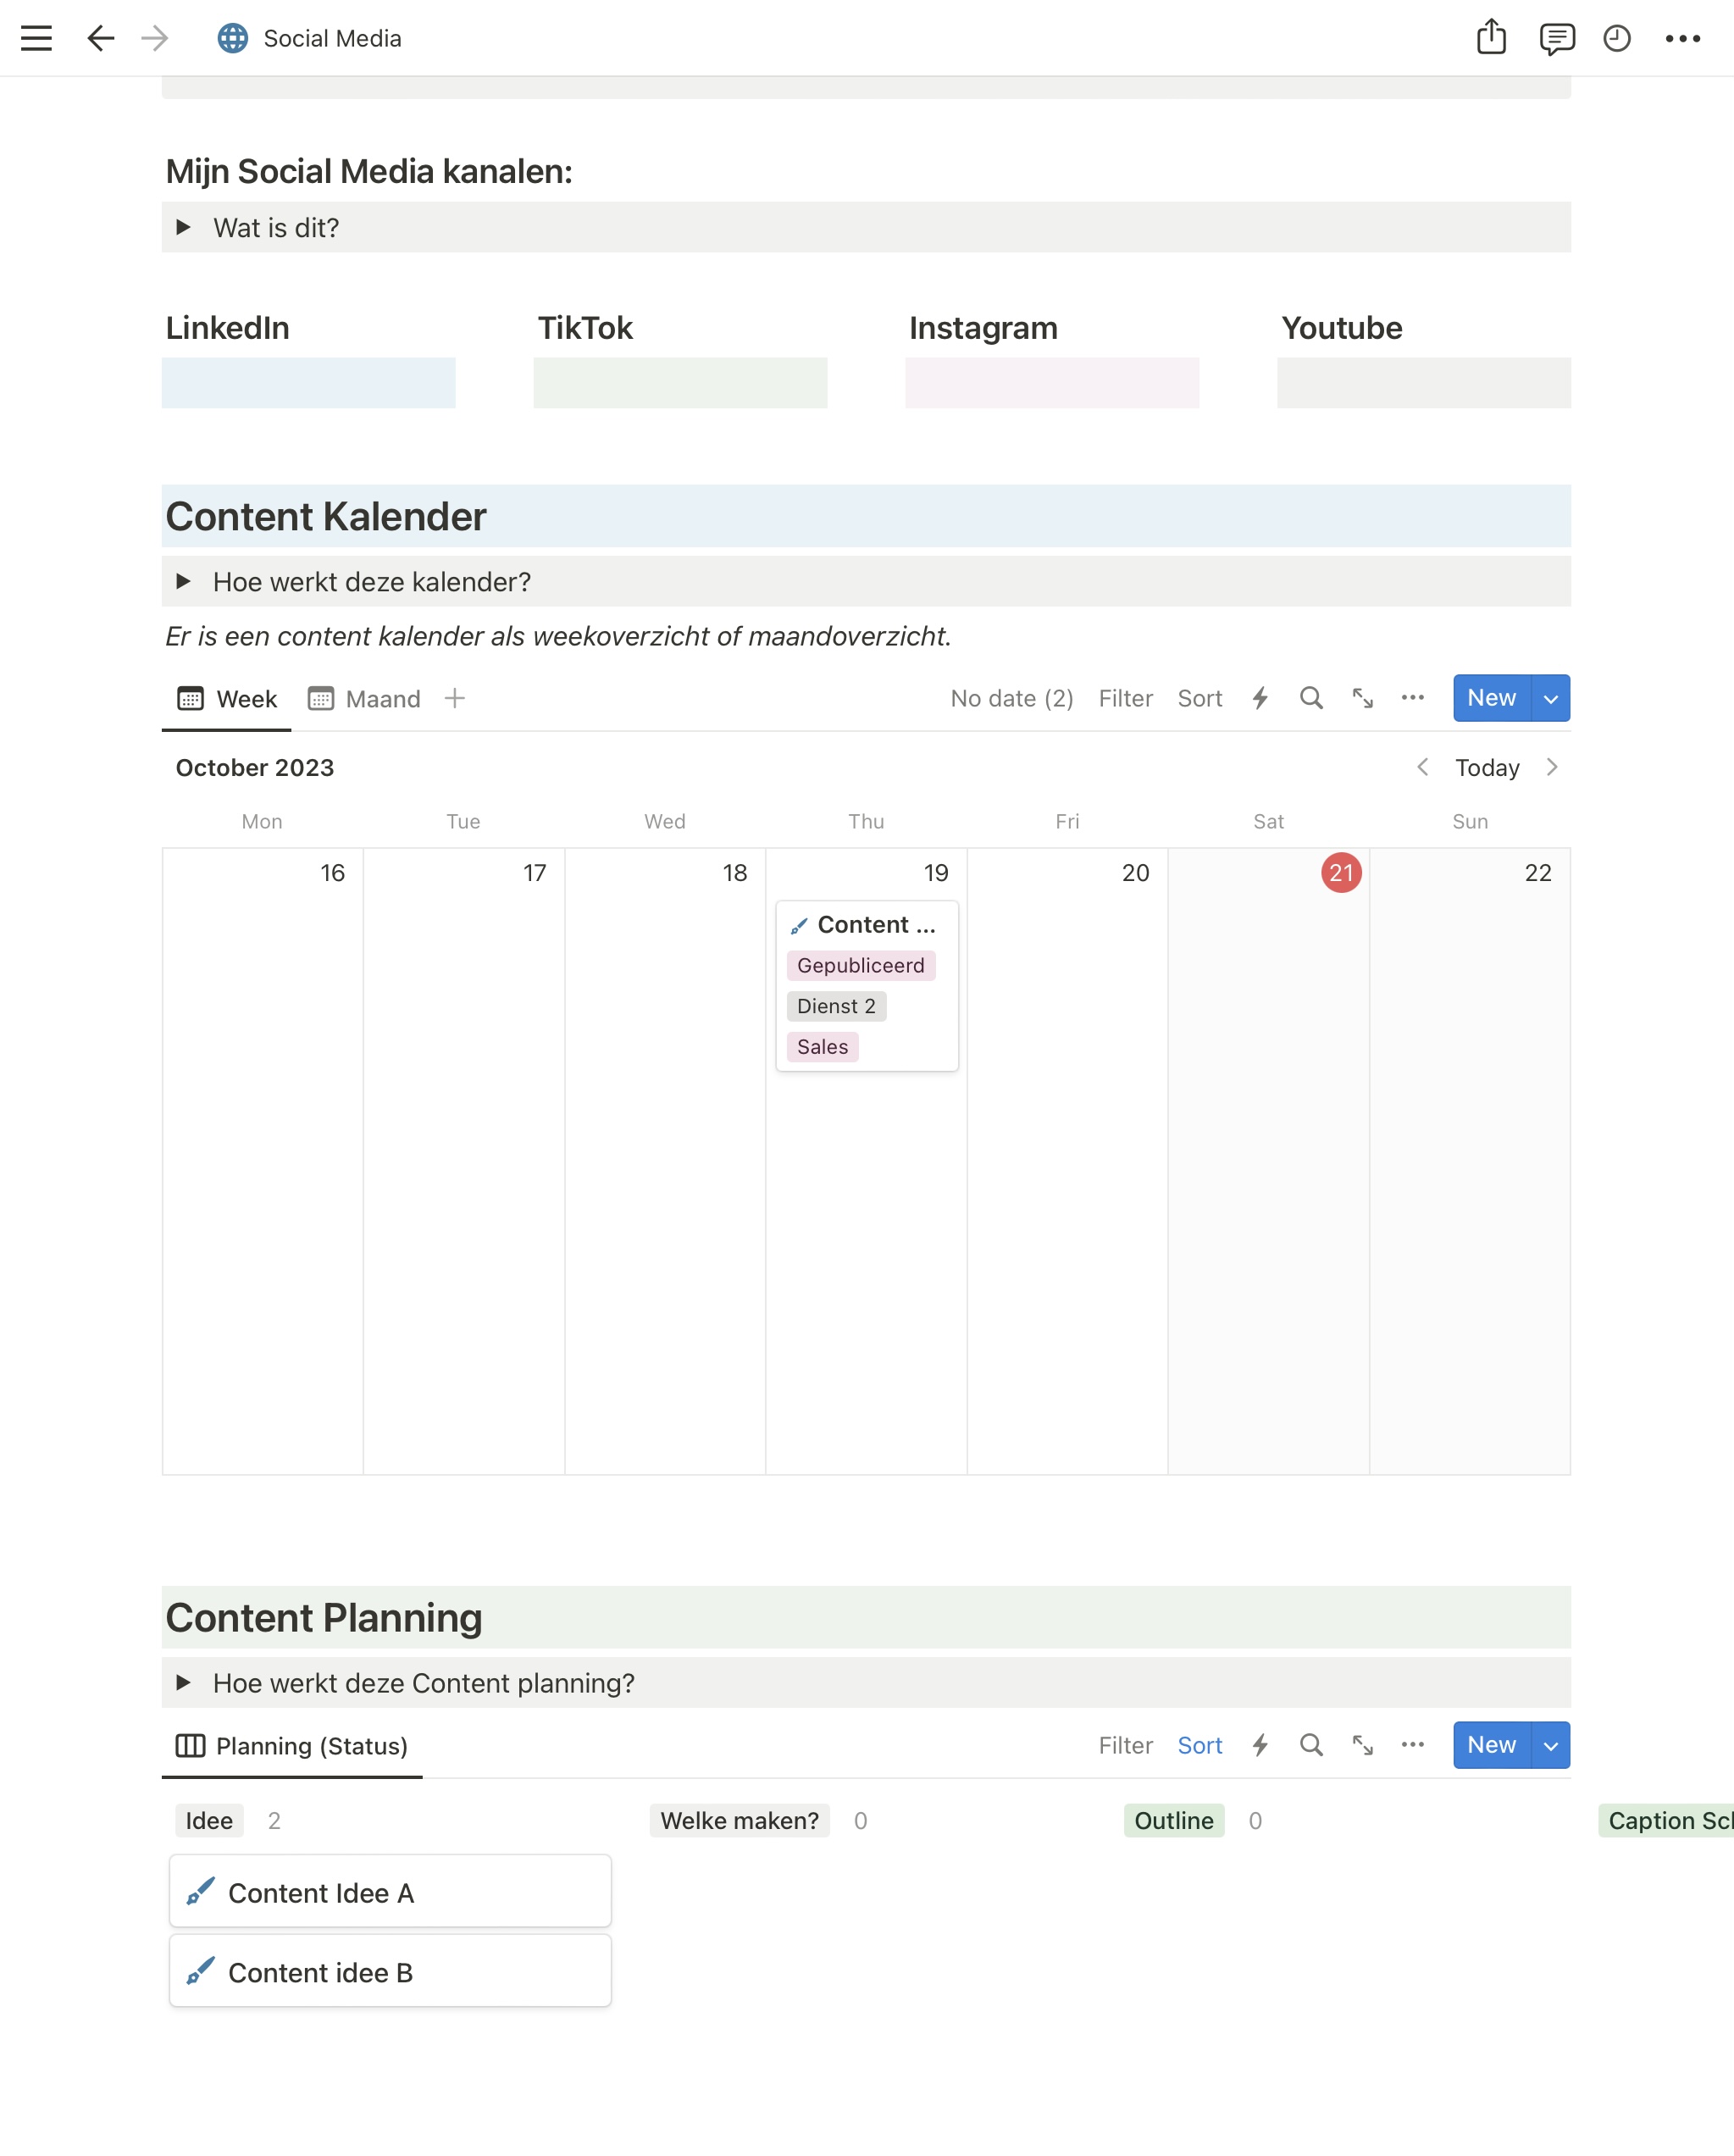Expand 'Hoe werkt deze Content planning?' toggle

[x=183, y=1682]
